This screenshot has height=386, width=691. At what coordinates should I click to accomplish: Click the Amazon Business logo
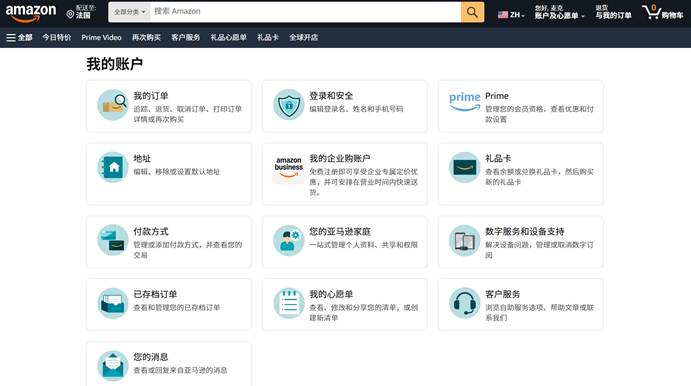tap(289, 167)
